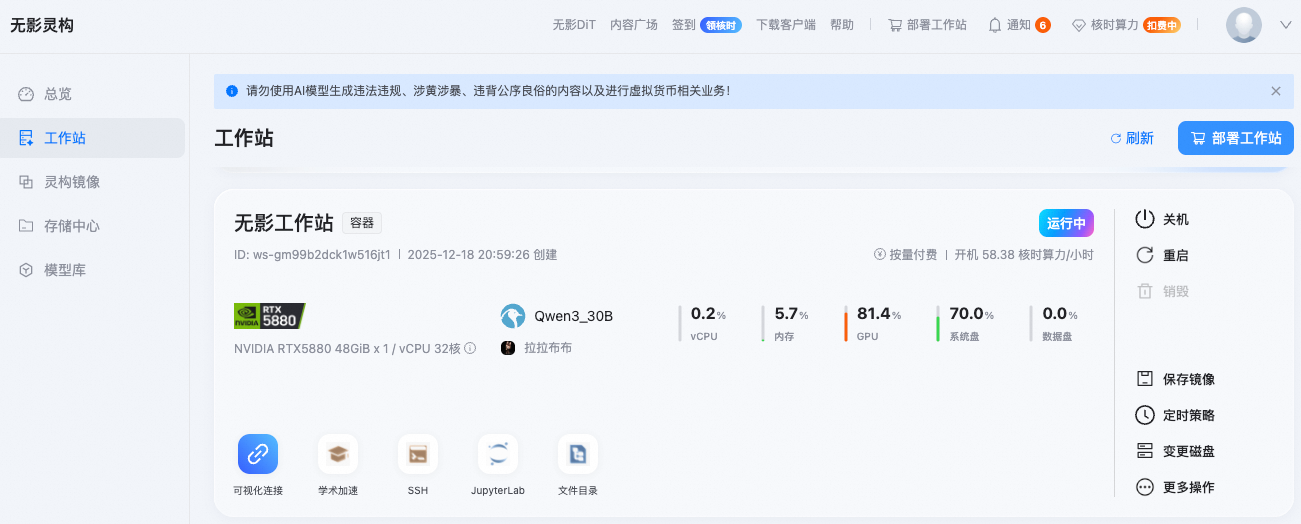Expand the user avatar dropdown arrow
The width and height of the screenshot is (1301, 524).
click(x=1285, y=25)
